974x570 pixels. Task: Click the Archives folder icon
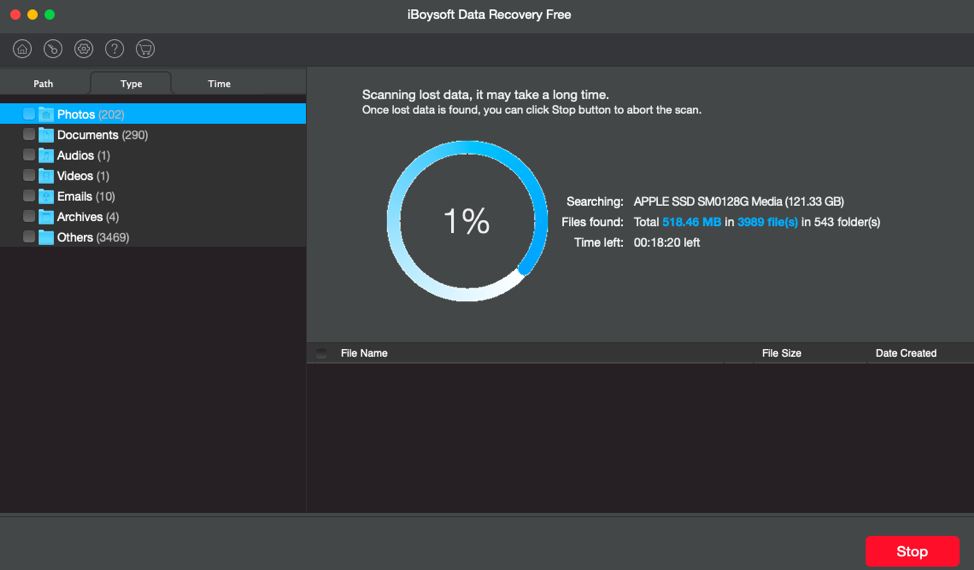click(x=46, y=217)
